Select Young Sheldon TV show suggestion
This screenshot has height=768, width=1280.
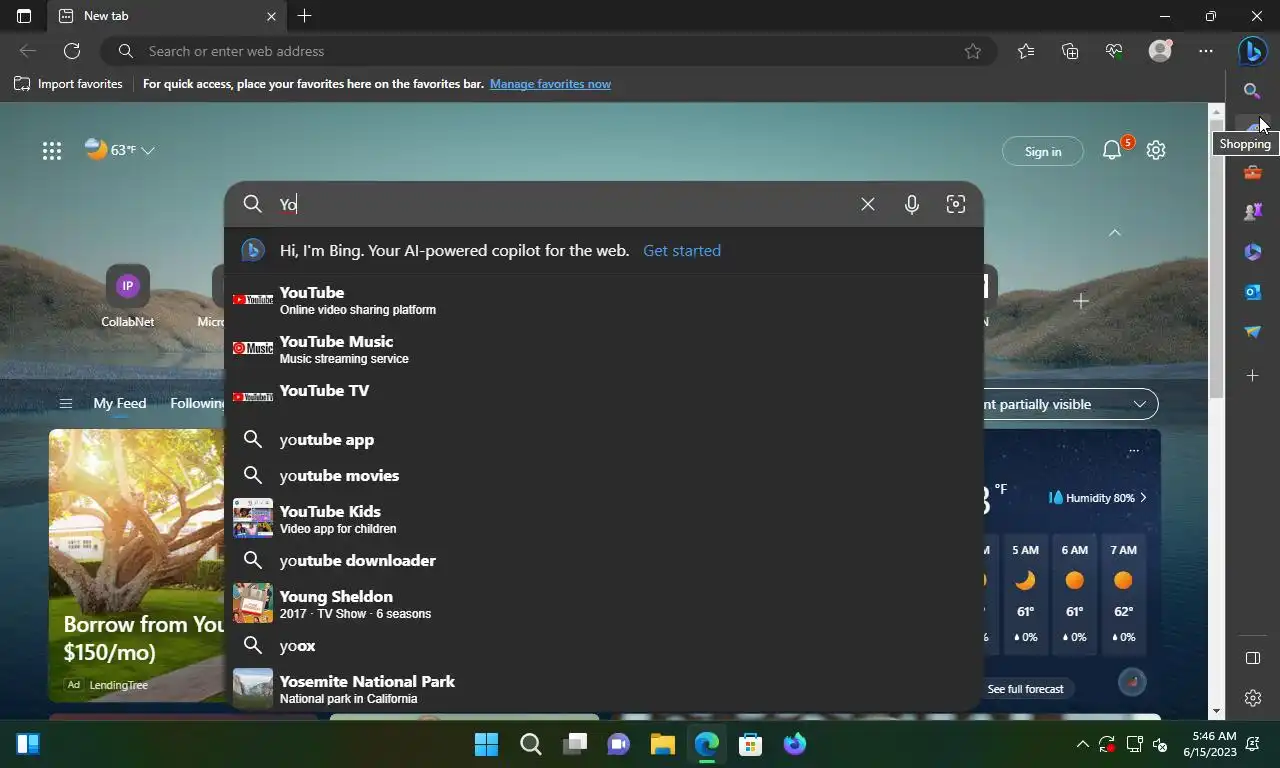(604, 604)
